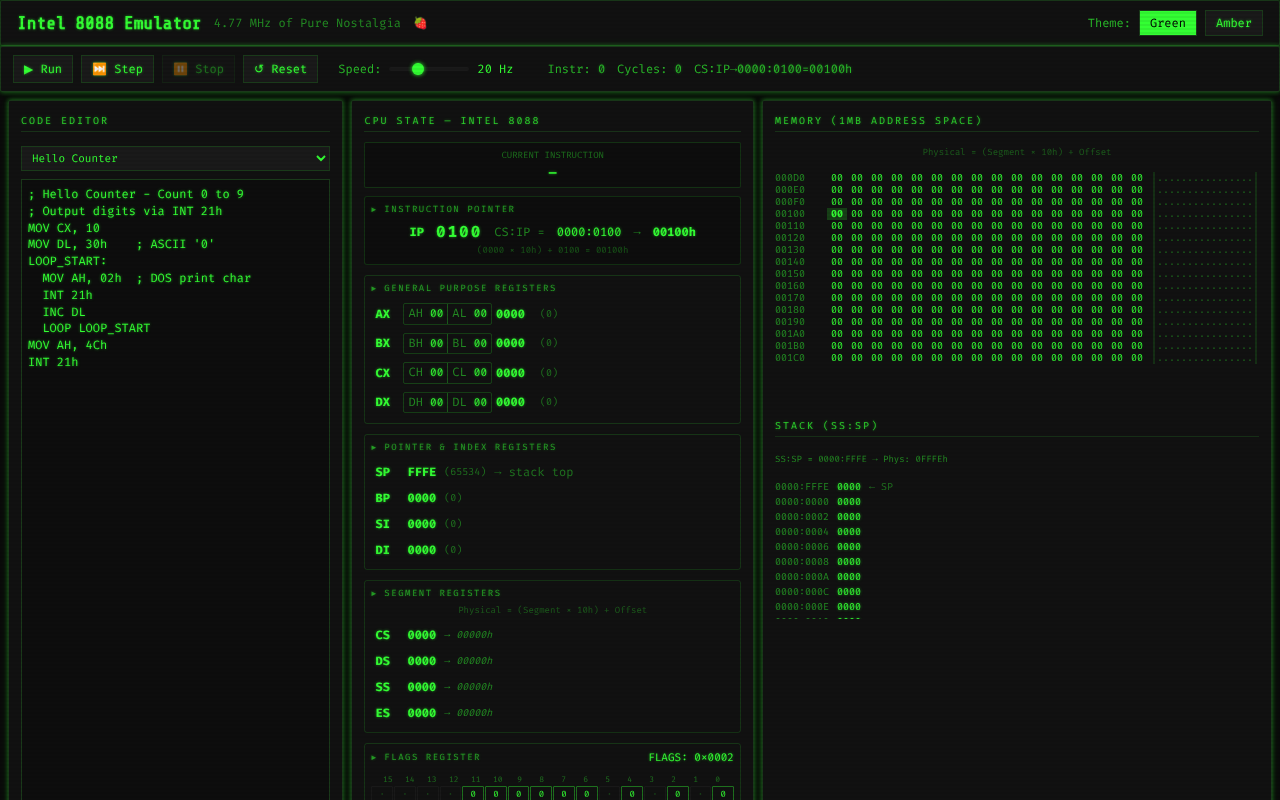Run the program
1280x800 pixels.
43,69
